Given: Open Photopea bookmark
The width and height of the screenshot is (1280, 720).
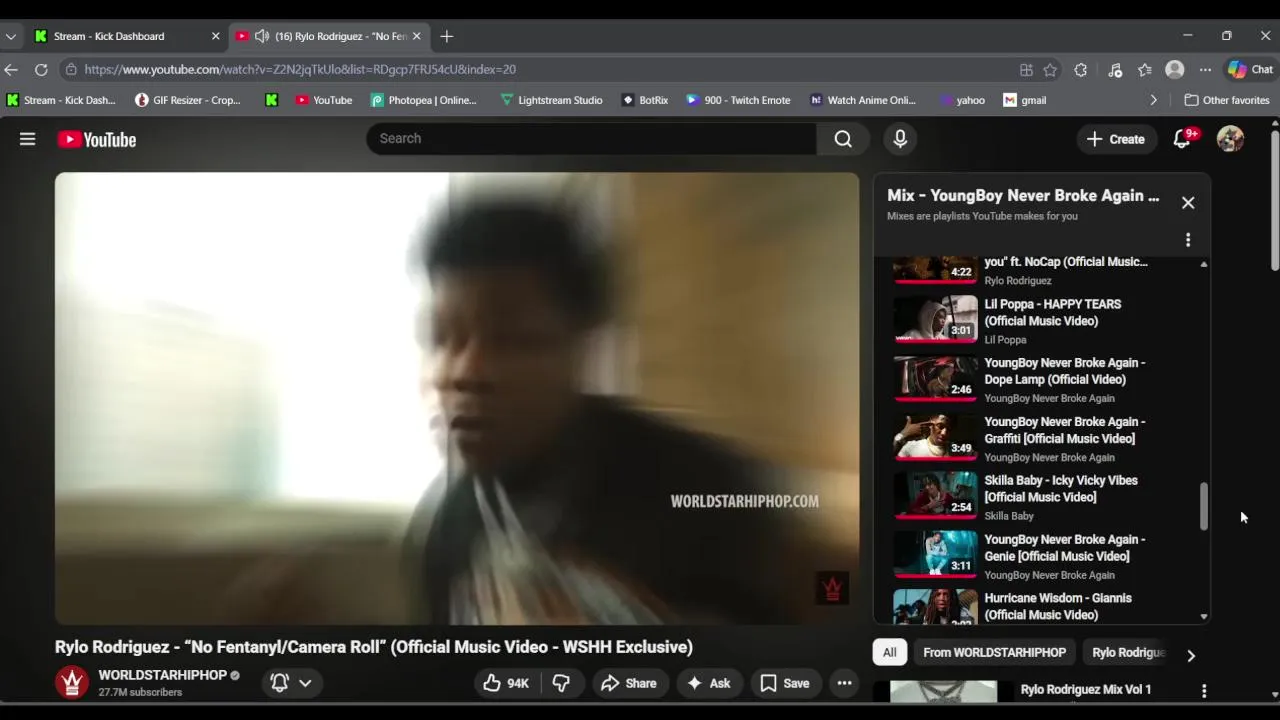Looking at the screenshot, I should (x=423, y=100).
